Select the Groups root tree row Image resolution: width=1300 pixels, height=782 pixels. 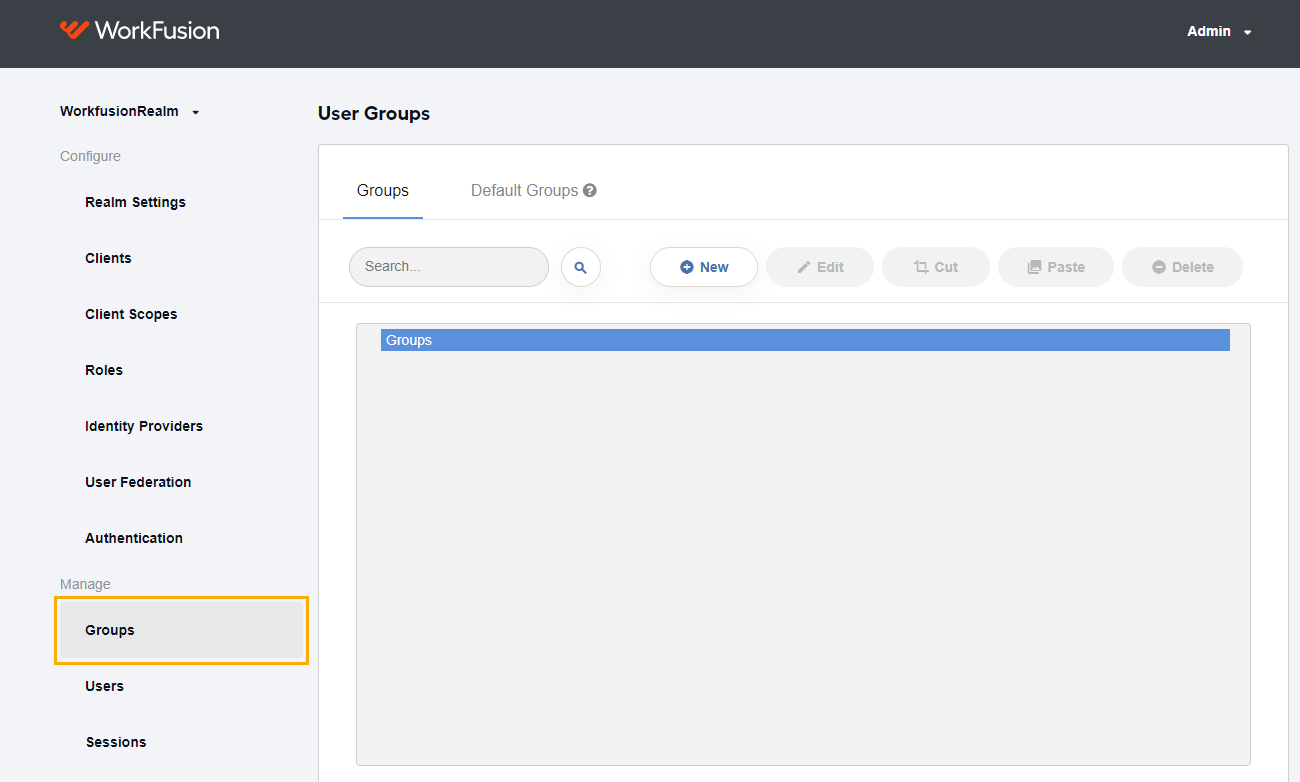coord(805,340)
